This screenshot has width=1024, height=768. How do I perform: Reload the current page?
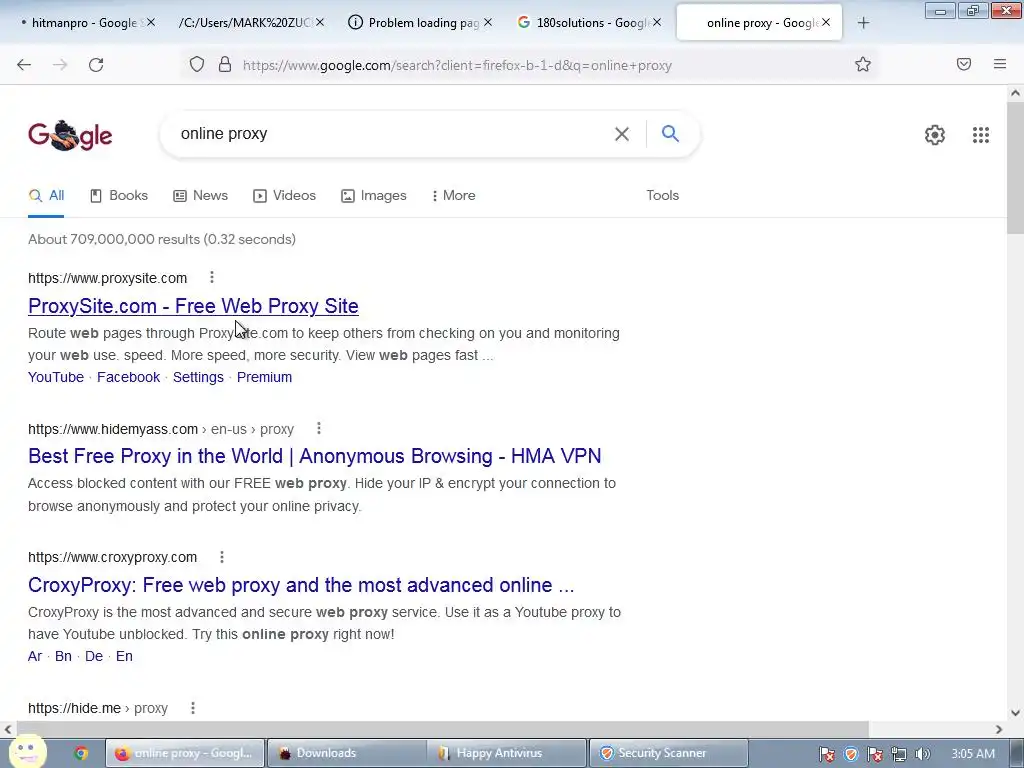96,65
